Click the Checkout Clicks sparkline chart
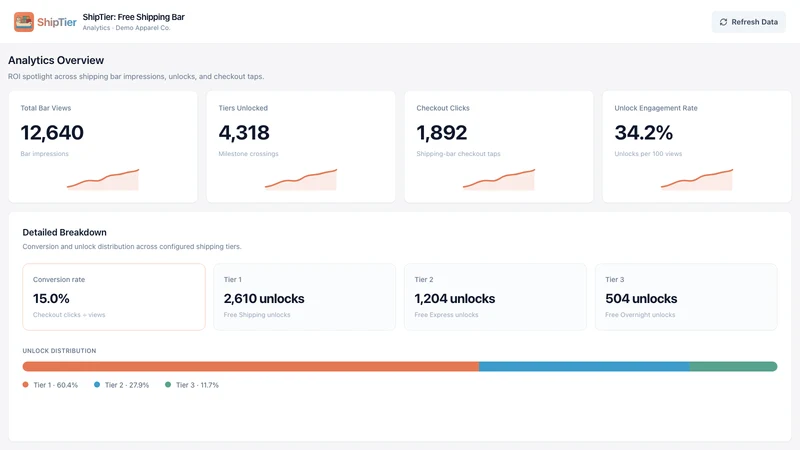 [499, 180]
